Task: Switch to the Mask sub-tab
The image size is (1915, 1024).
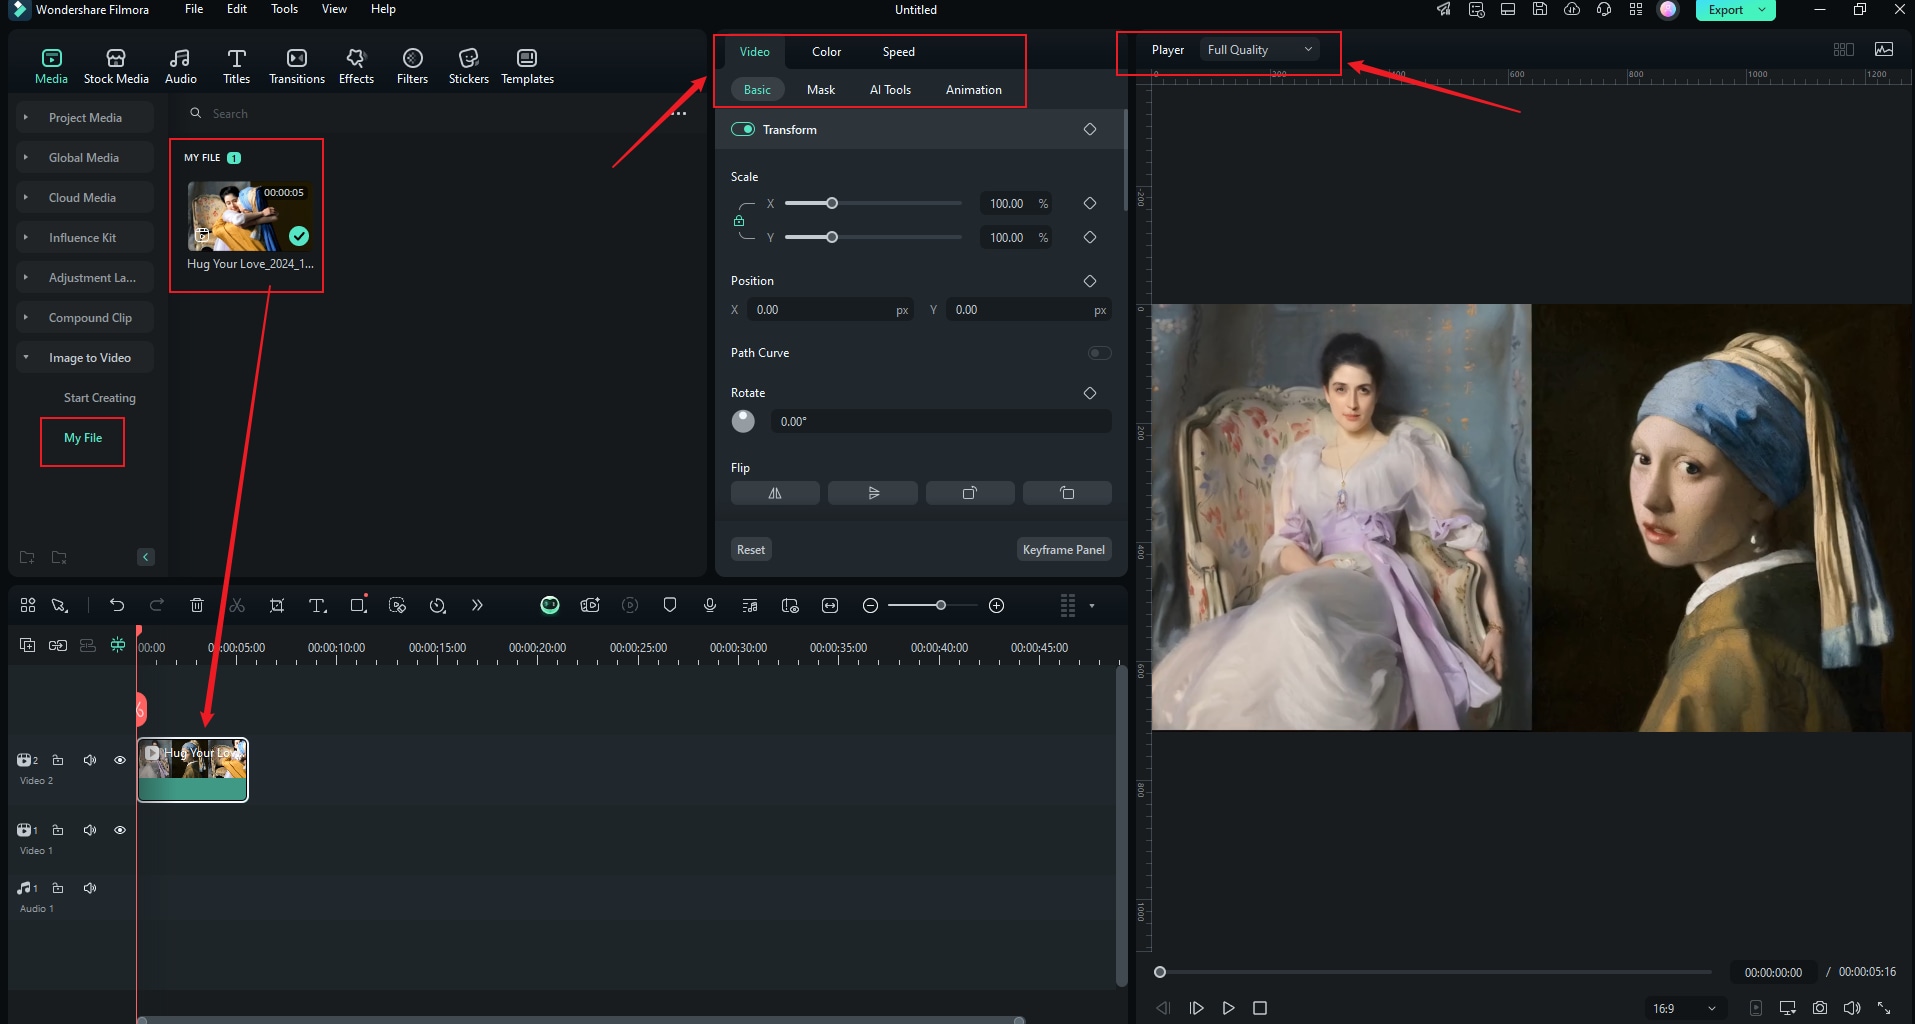Action: pos(821,90)
